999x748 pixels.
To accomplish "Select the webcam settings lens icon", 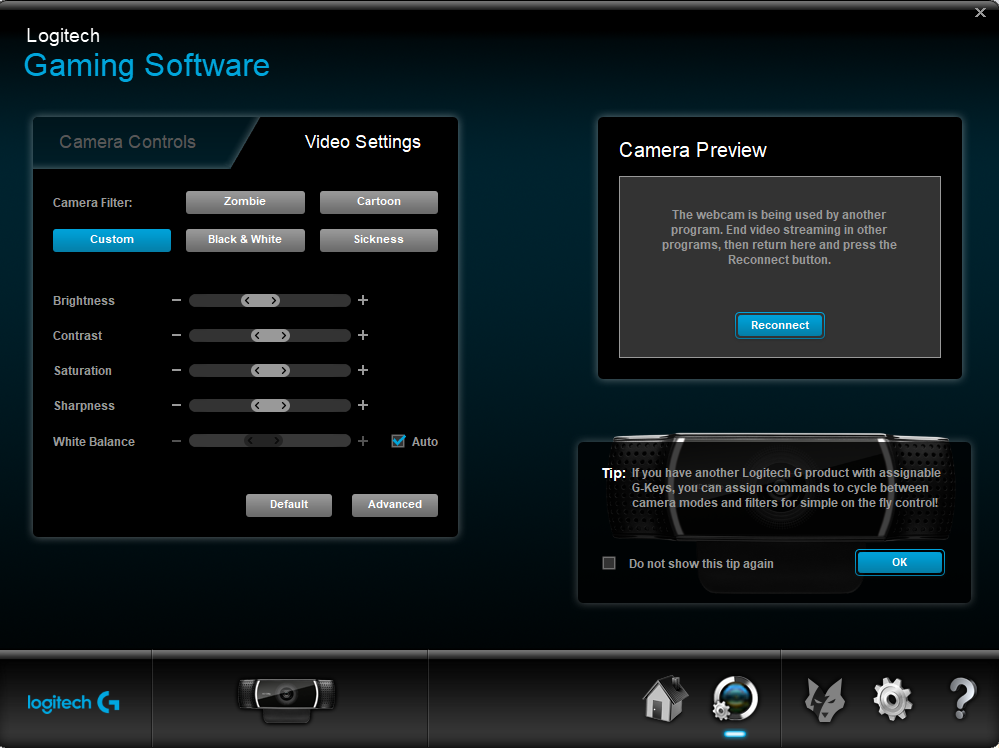I will [x=735, y=698].
